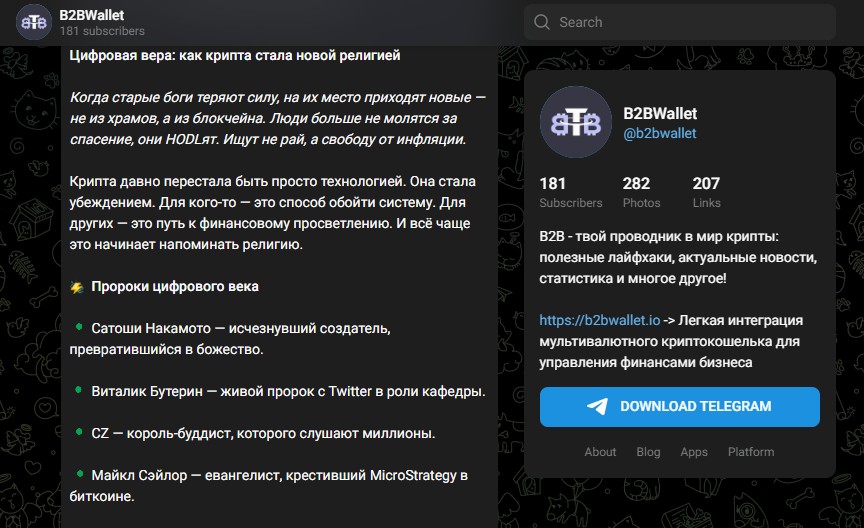
Task: Click the paragraph 'Крипта давно перестала быть'
Action: click(x=272, y=213)
